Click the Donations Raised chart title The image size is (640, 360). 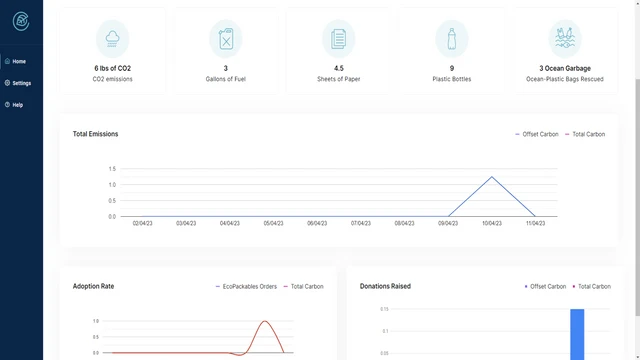click(x=385, y=286)
